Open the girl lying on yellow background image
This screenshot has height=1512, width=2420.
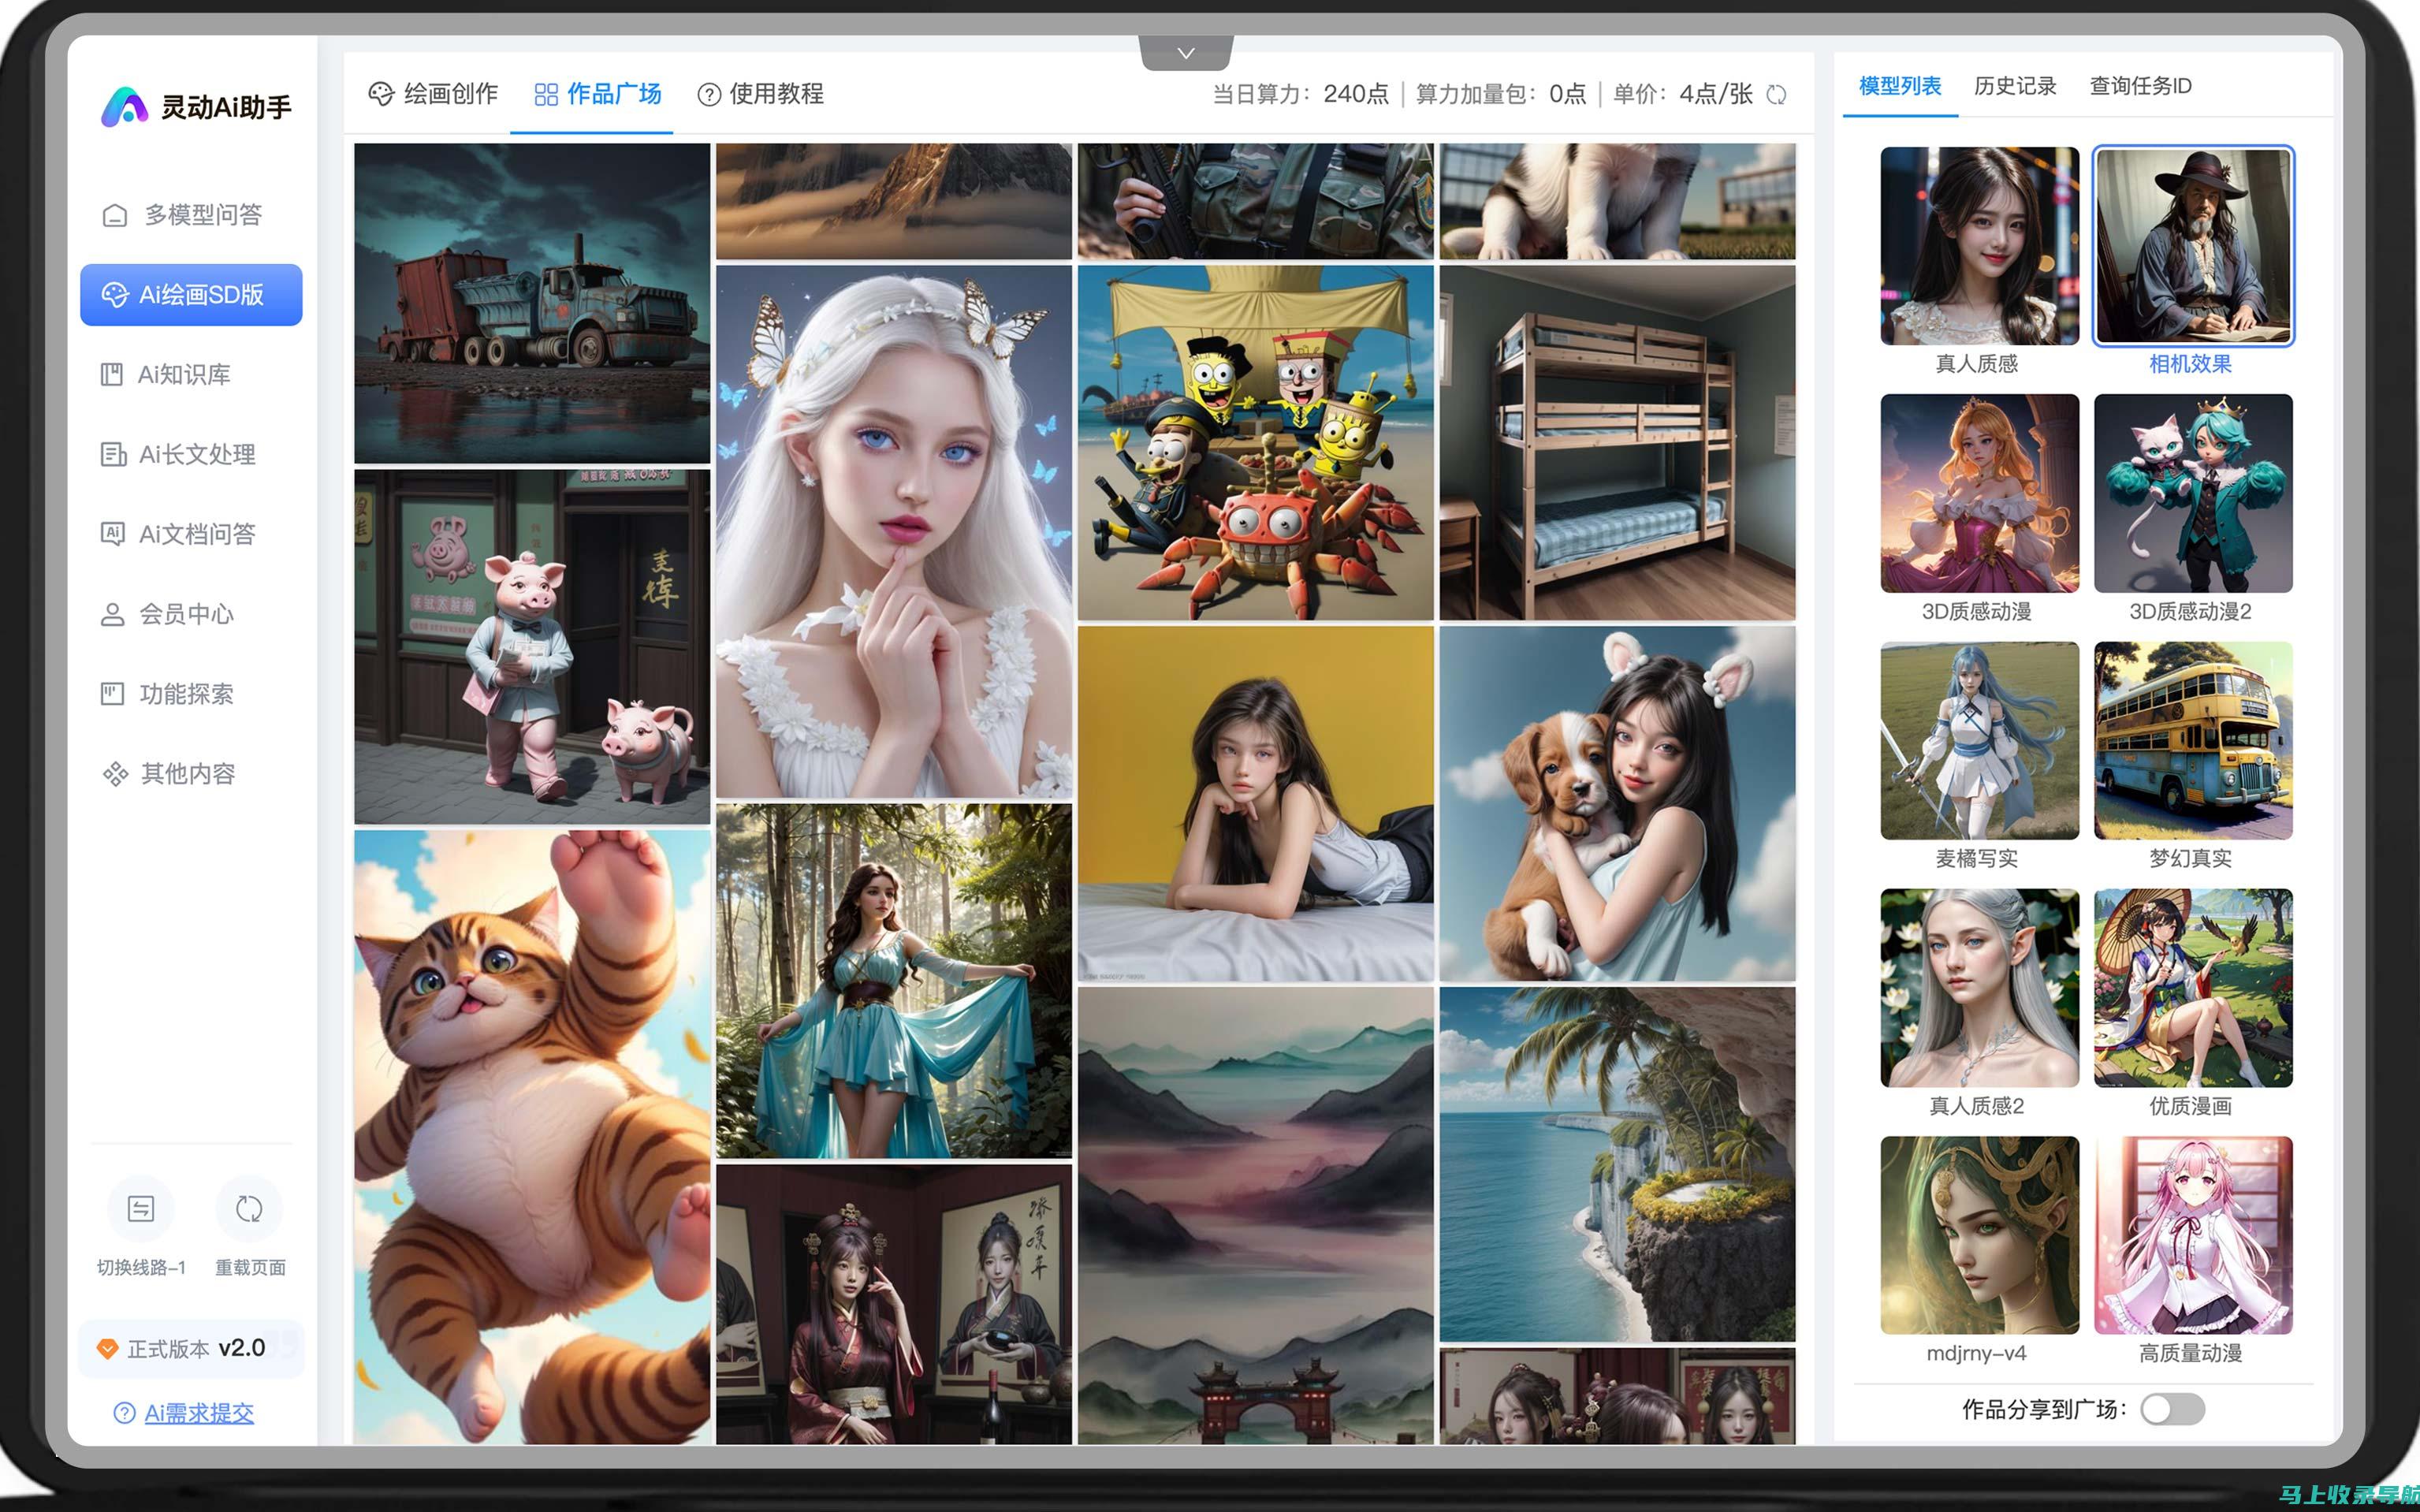(1256, 804)
